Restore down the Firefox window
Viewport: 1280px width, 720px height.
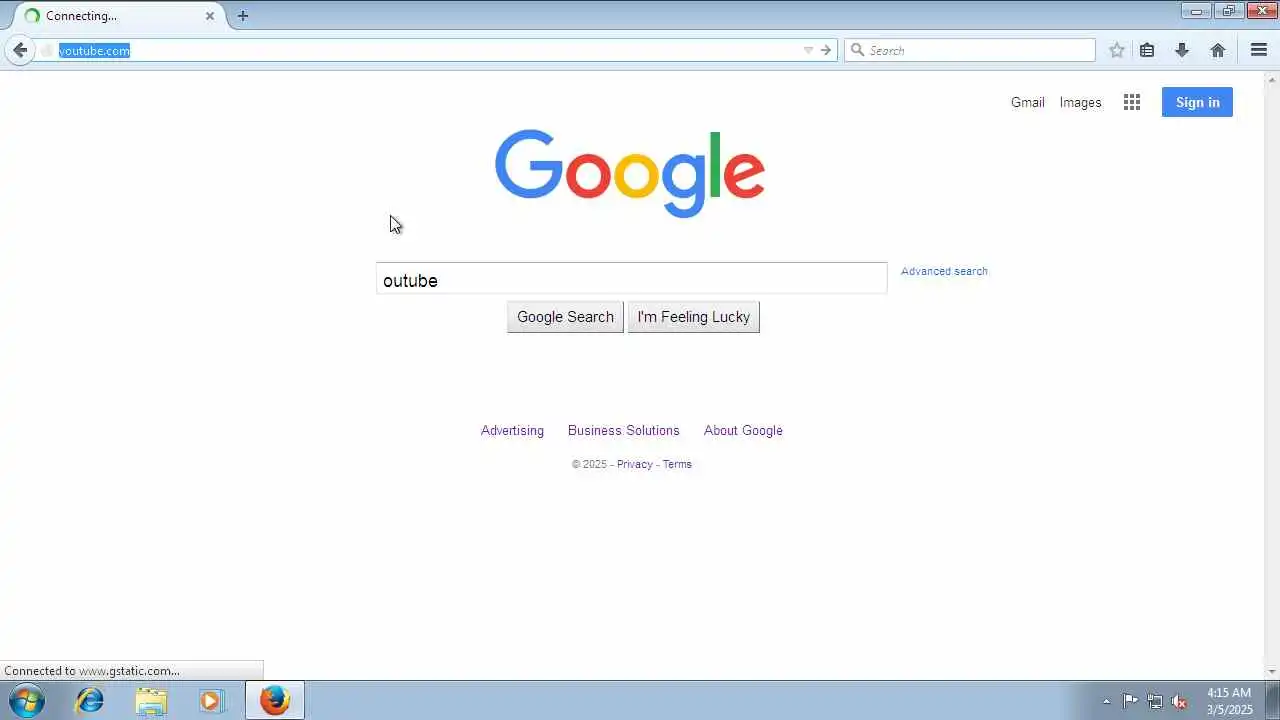1228,11
